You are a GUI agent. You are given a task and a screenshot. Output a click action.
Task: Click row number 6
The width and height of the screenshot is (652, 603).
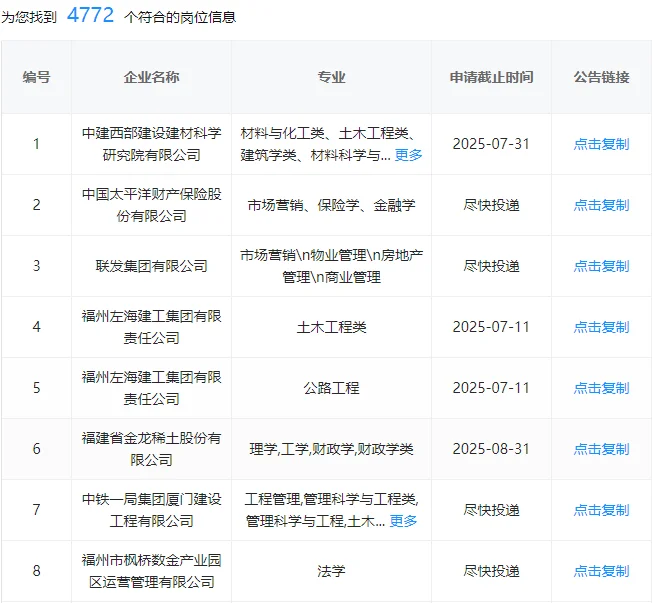point(37,449)
